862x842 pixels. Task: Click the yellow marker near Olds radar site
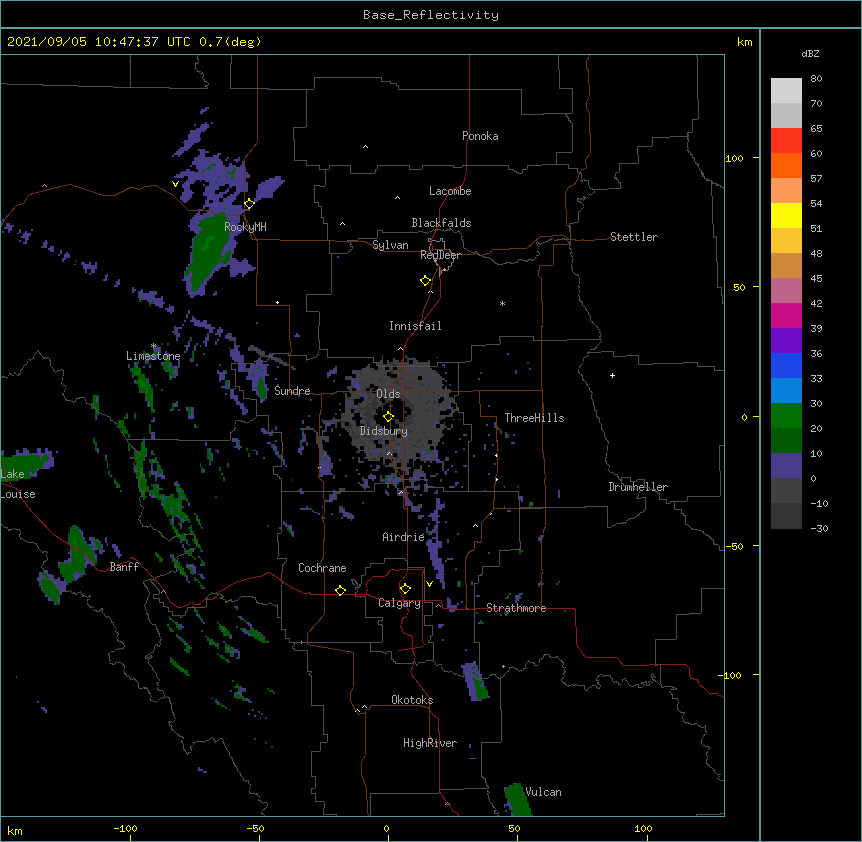[388, 417]
